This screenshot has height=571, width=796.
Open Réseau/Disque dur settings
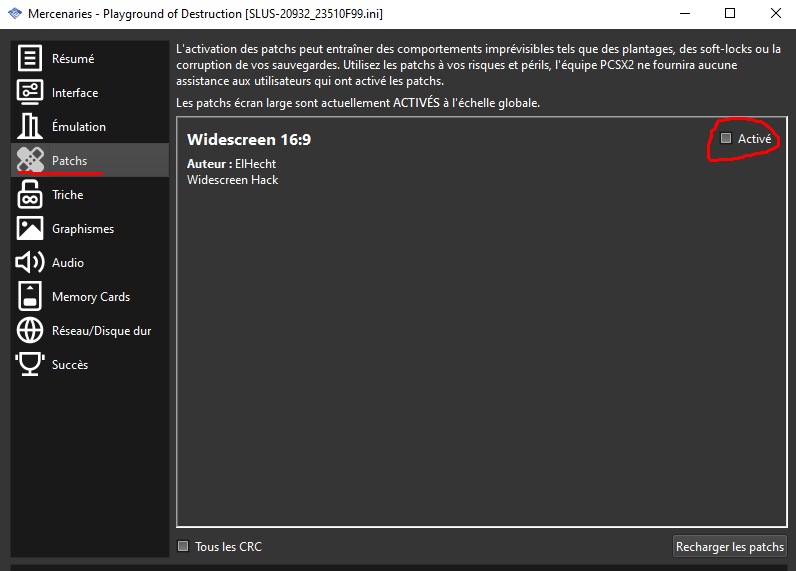(90, 330)
